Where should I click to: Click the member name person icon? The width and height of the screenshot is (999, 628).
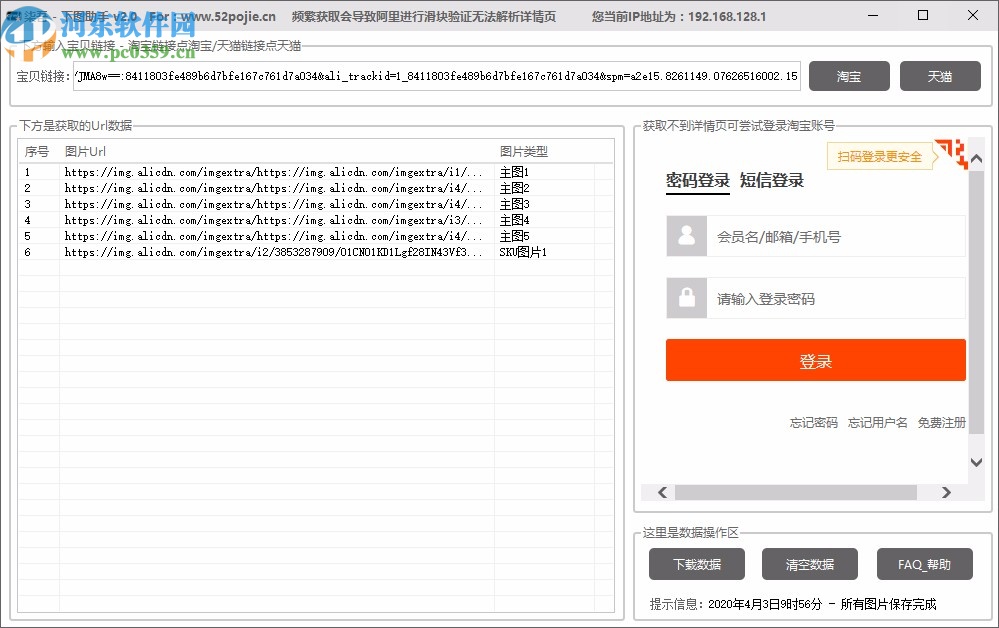(684, 236)
